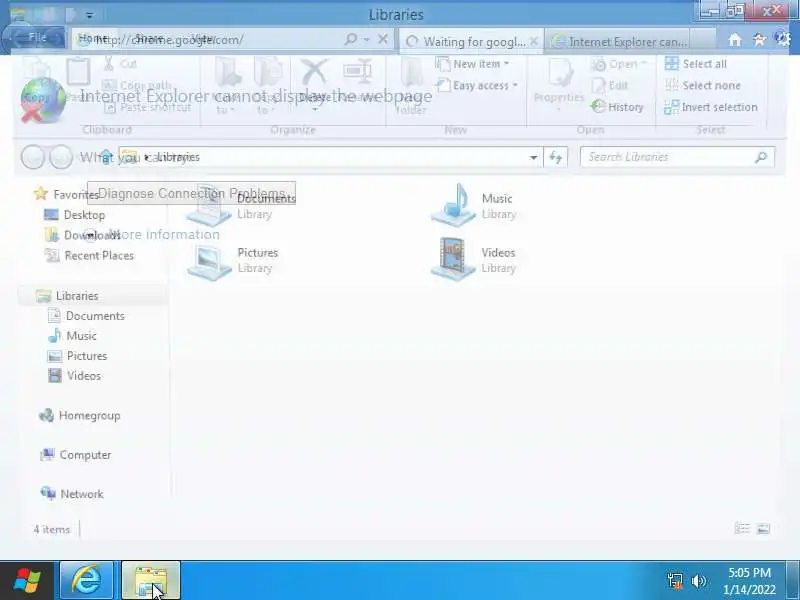Click Paste shortcut in the ribbon
Screen dimensions: 800x600
[x=148, y=107]
